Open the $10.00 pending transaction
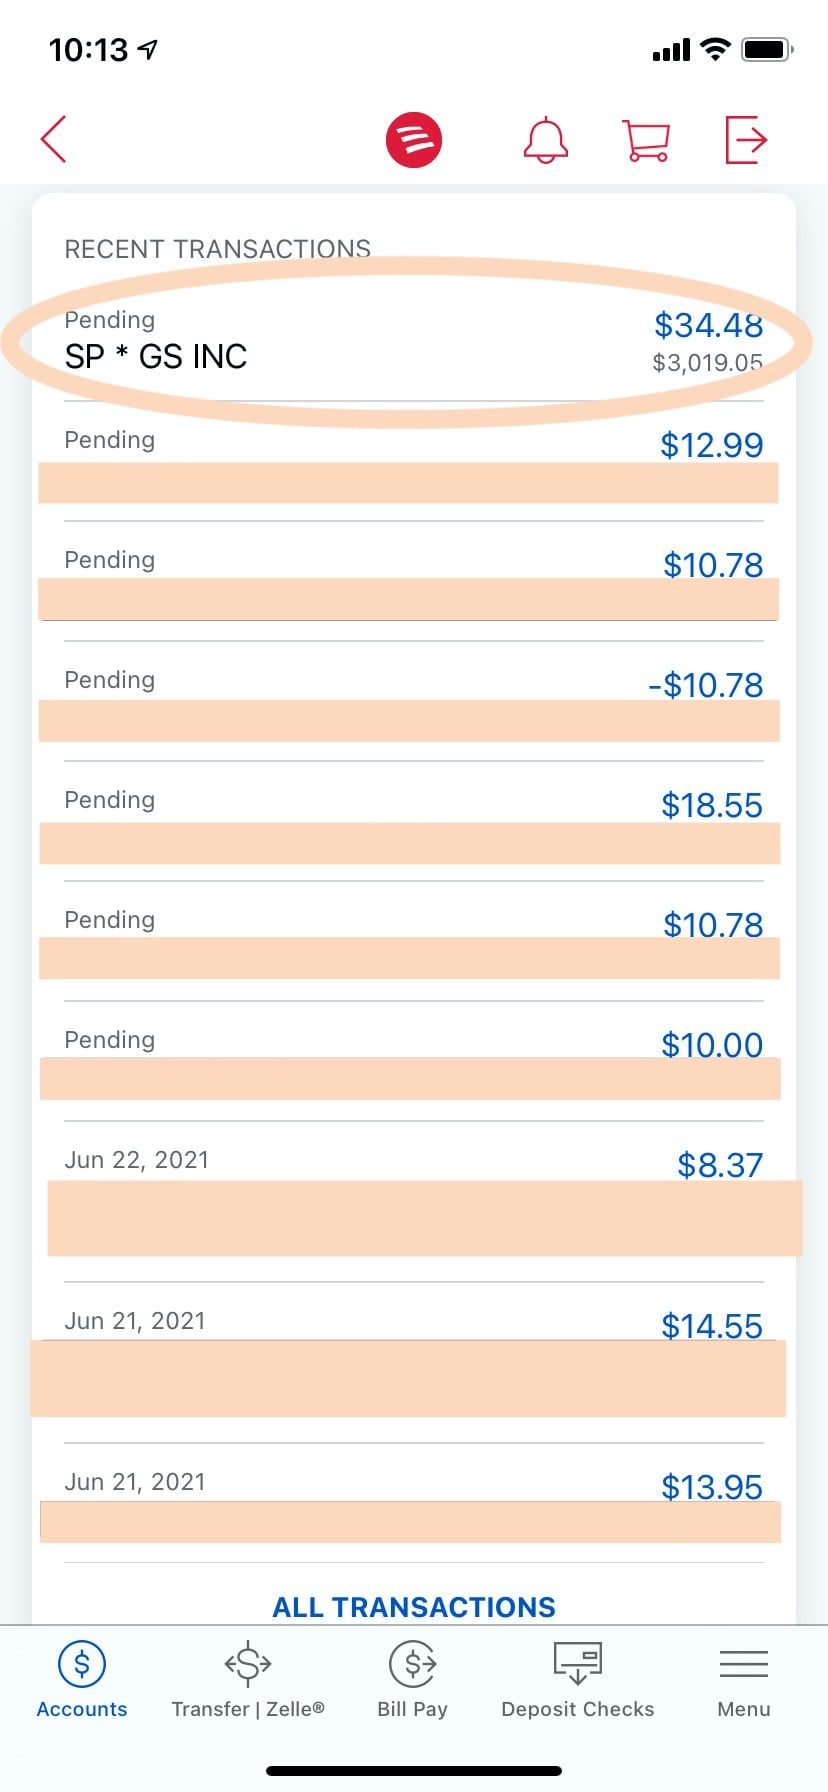The width and height of the screenshot is (828, 1792). pyautogui.click(x=414, y=1062)
